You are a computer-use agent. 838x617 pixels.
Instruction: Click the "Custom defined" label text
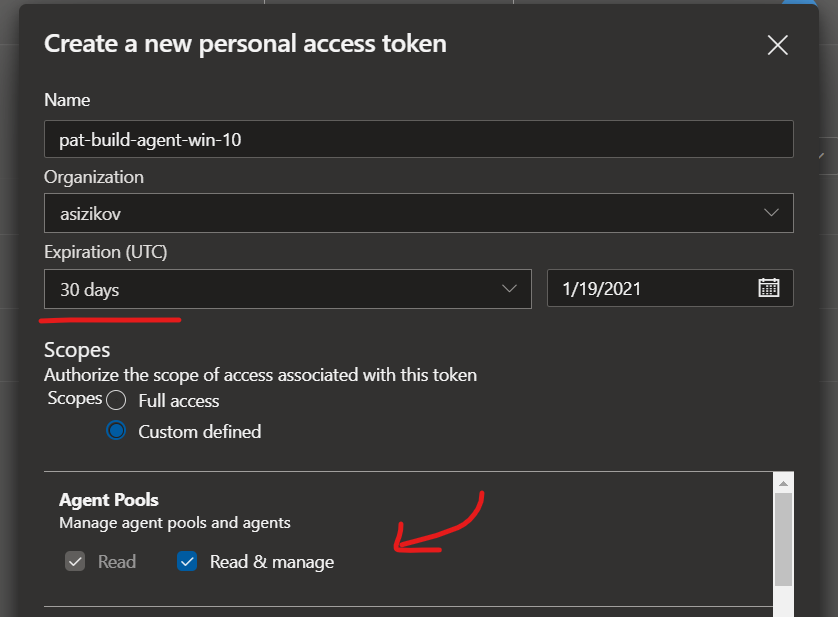(200, 432)
